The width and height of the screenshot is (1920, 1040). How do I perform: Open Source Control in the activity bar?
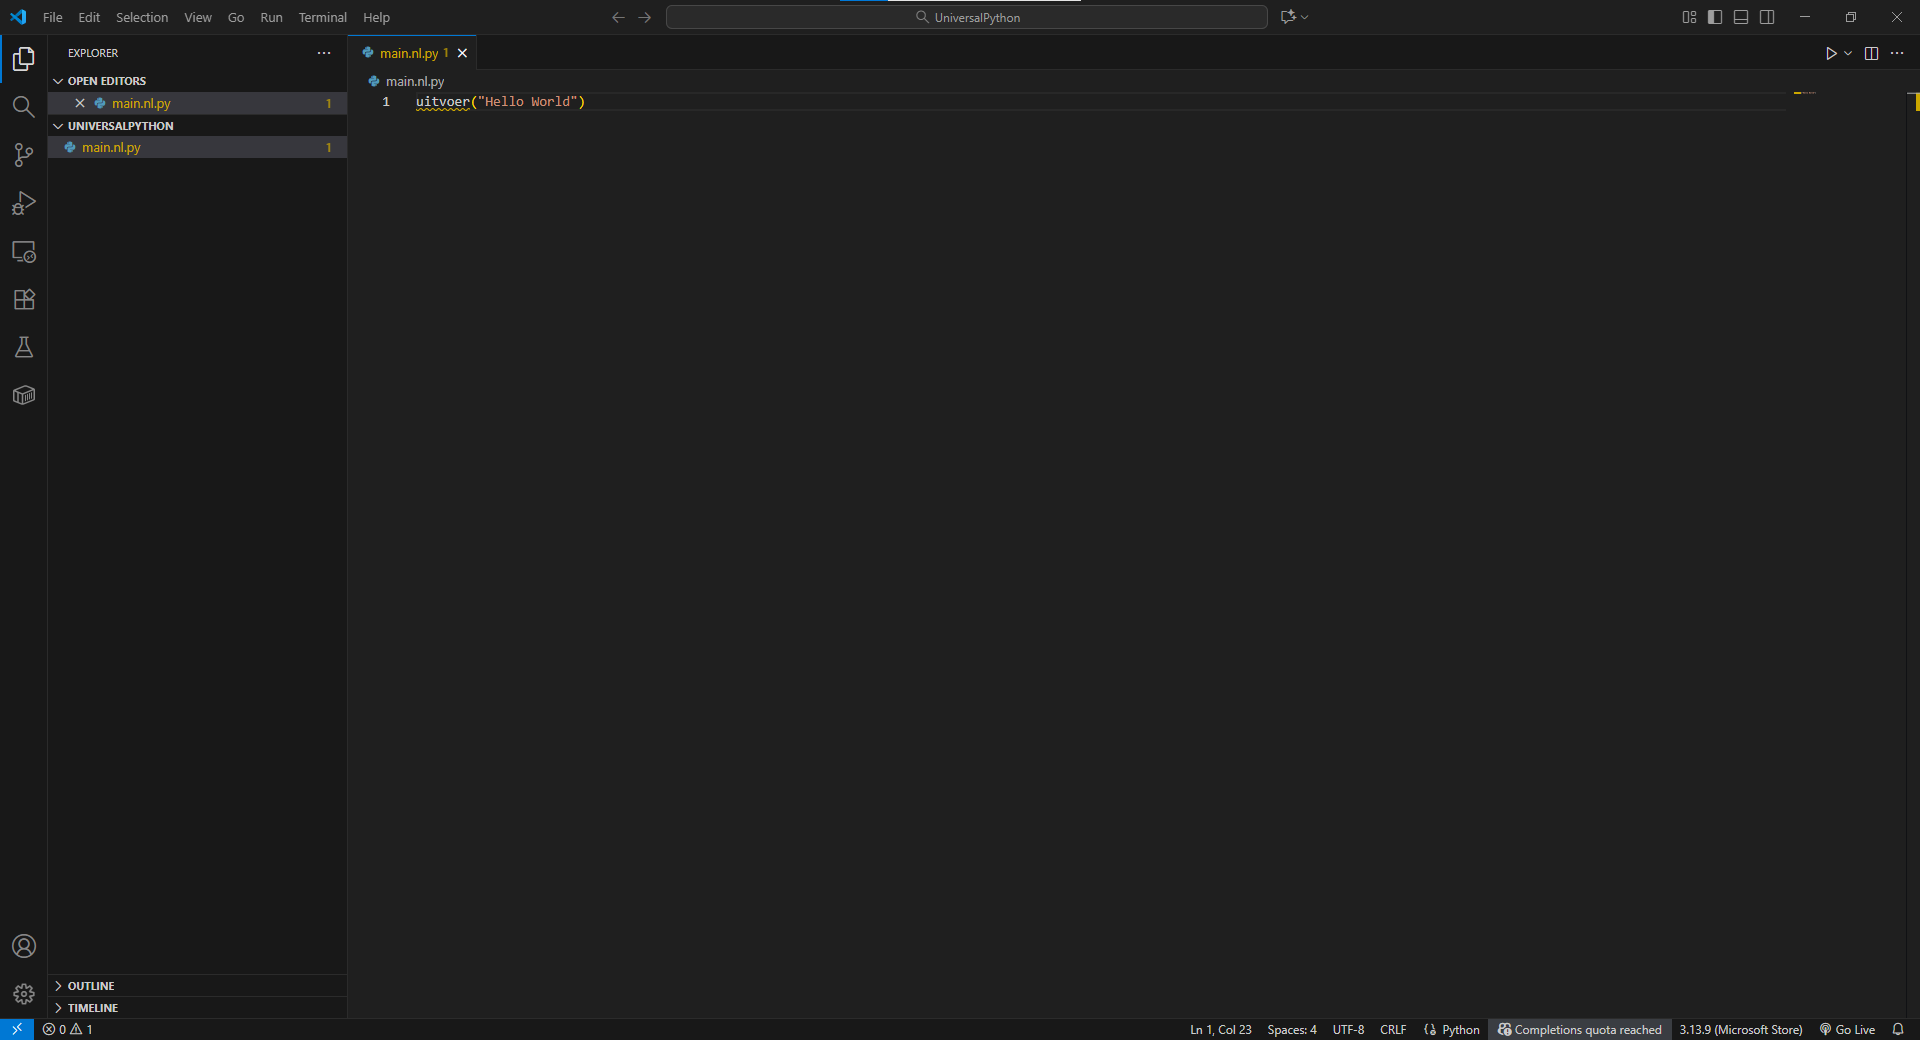[23, 155]
